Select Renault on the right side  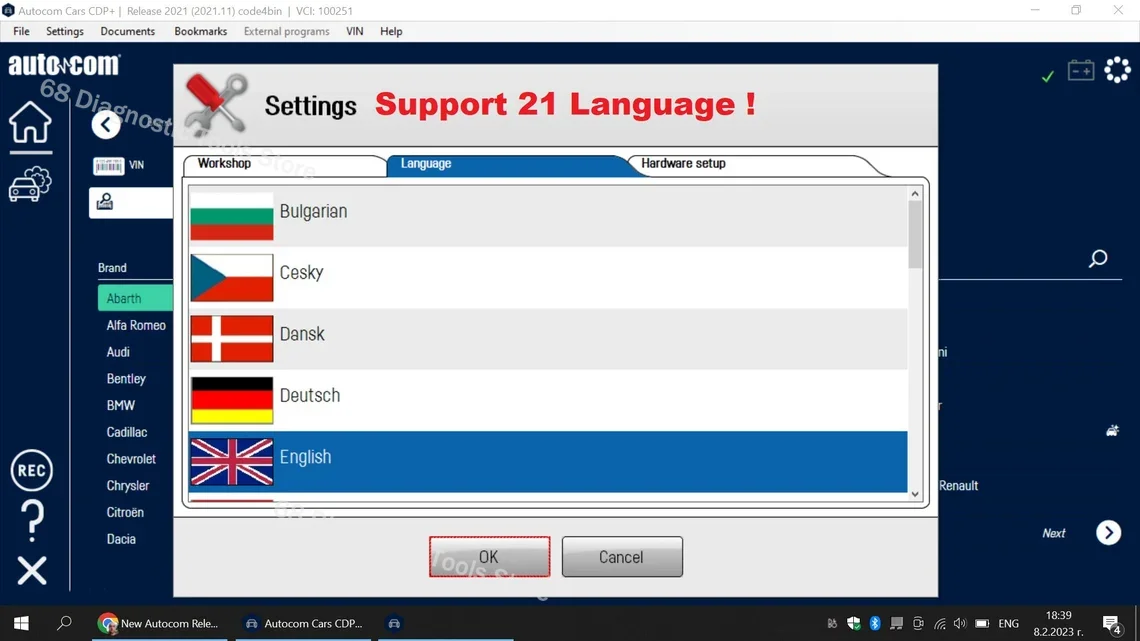tap(958, 485)
